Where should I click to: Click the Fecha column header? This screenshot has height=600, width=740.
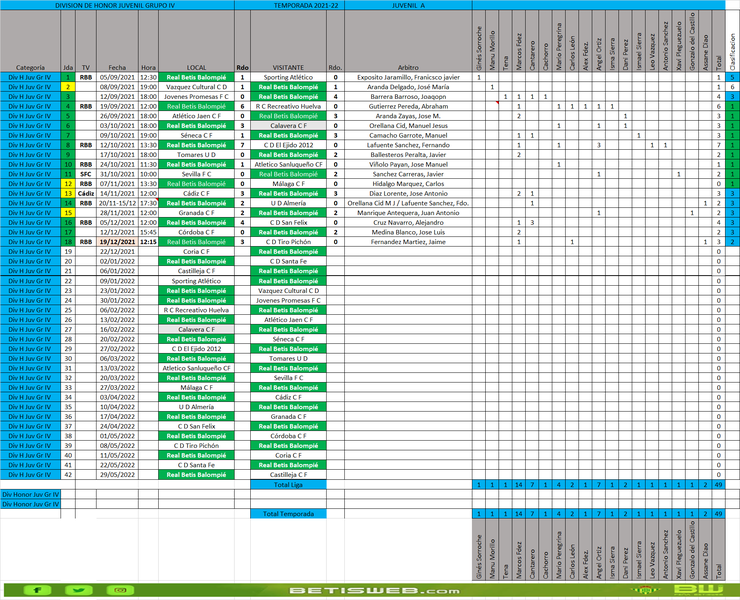[117, 68]
